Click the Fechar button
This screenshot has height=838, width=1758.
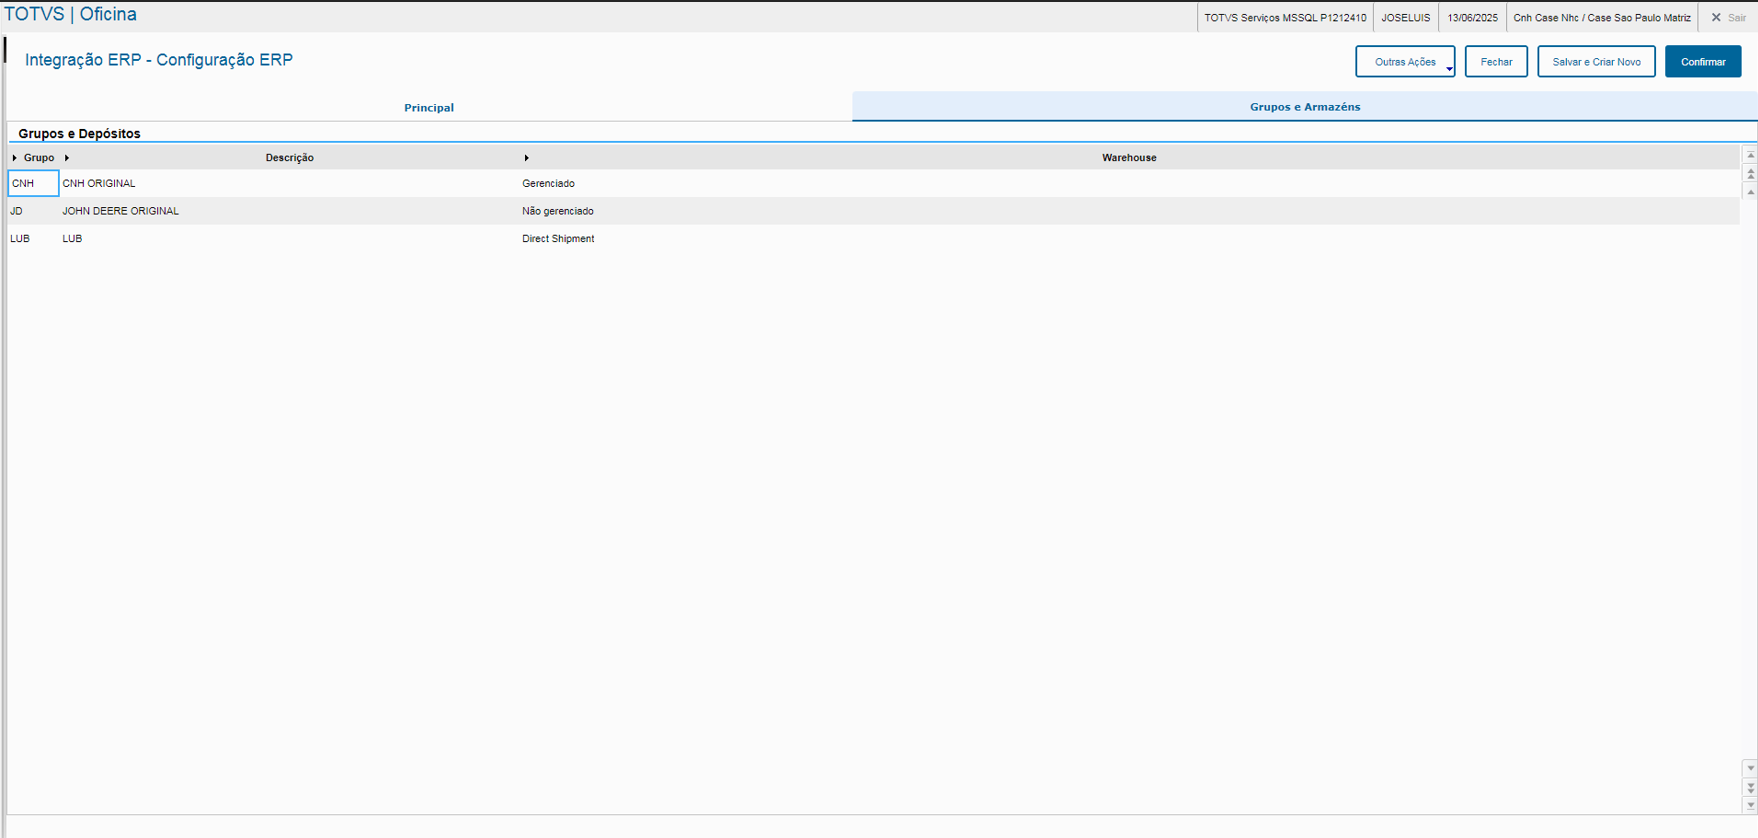pos(1496,62)
